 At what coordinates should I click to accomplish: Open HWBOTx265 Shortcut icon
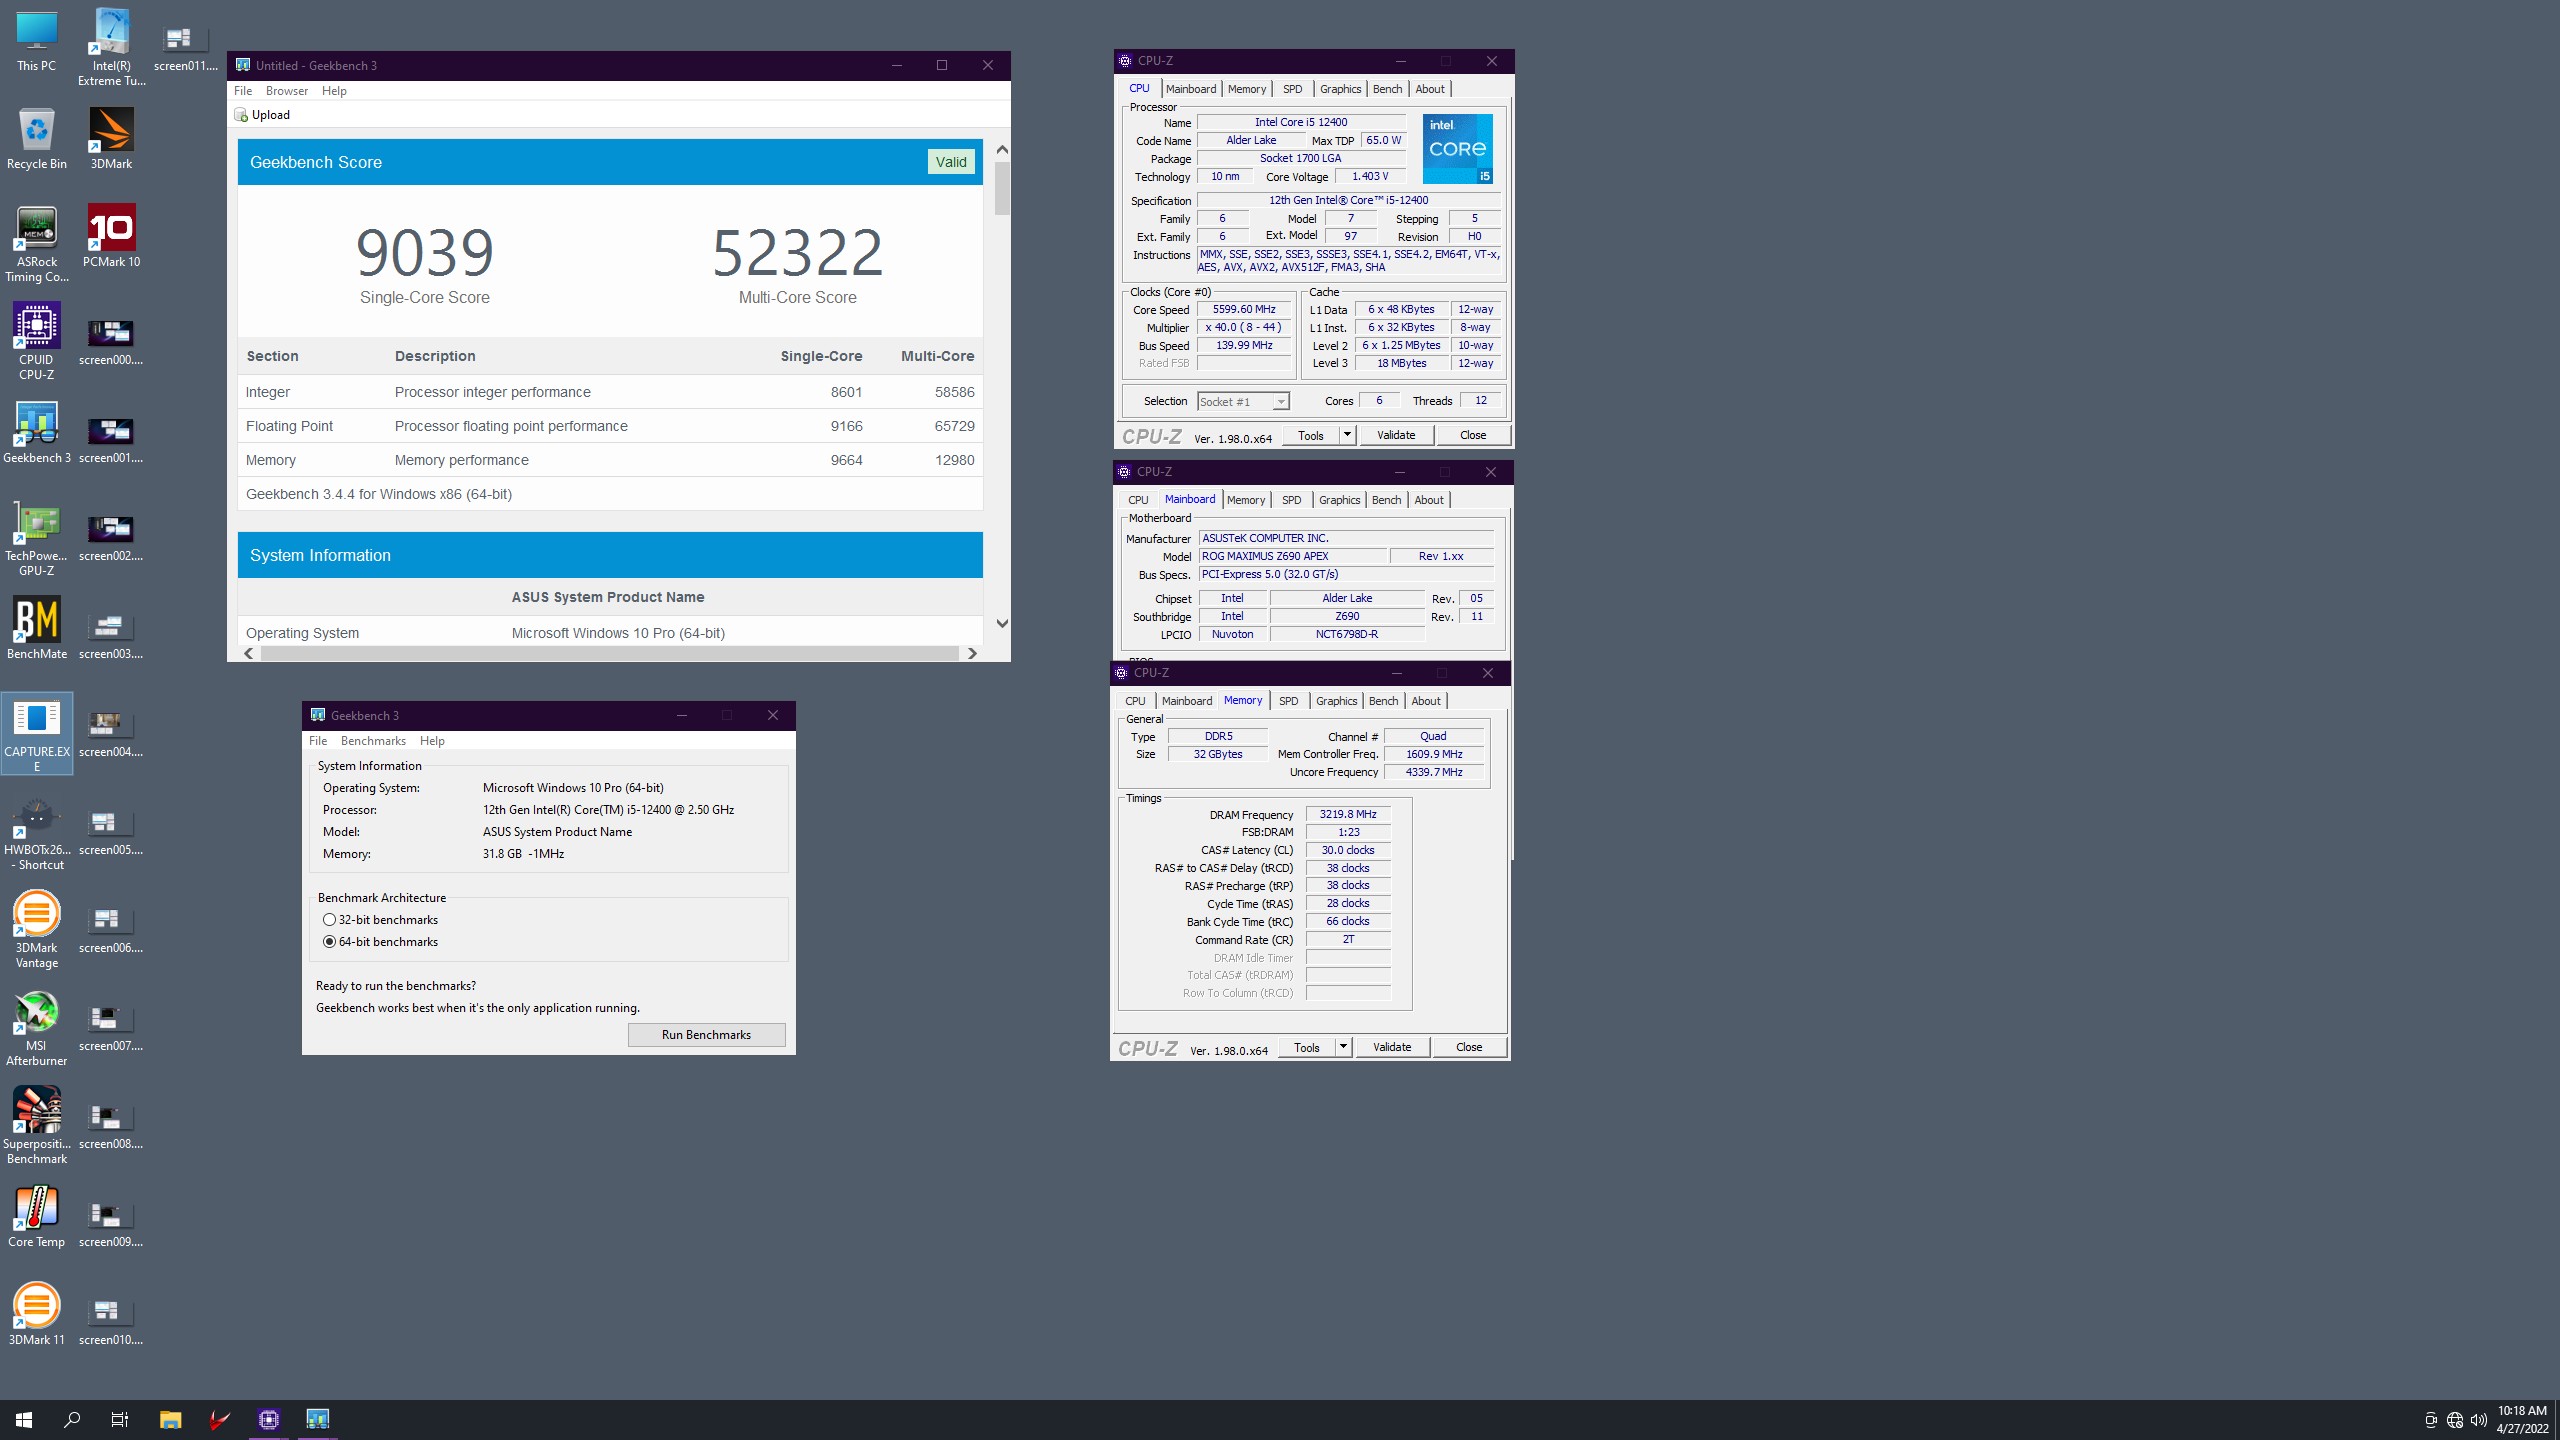pyautogui.click(x=37, y=834)
